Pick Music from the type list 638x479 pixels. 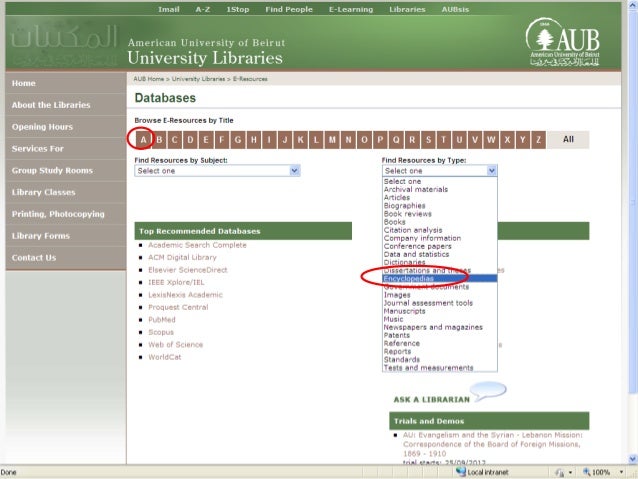click(439, 319)
